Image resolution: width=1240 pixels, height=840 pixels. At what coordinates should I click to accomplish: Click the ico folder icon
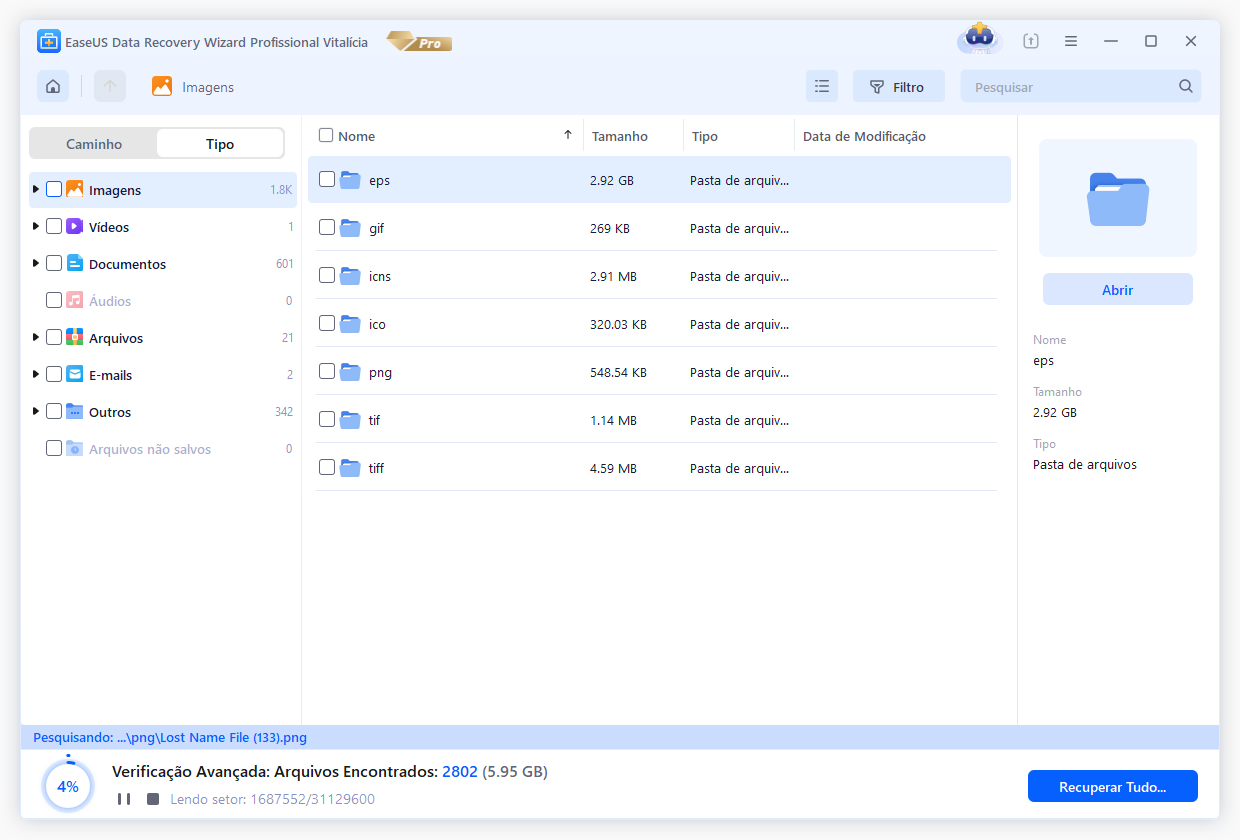(x=350, y=324)
